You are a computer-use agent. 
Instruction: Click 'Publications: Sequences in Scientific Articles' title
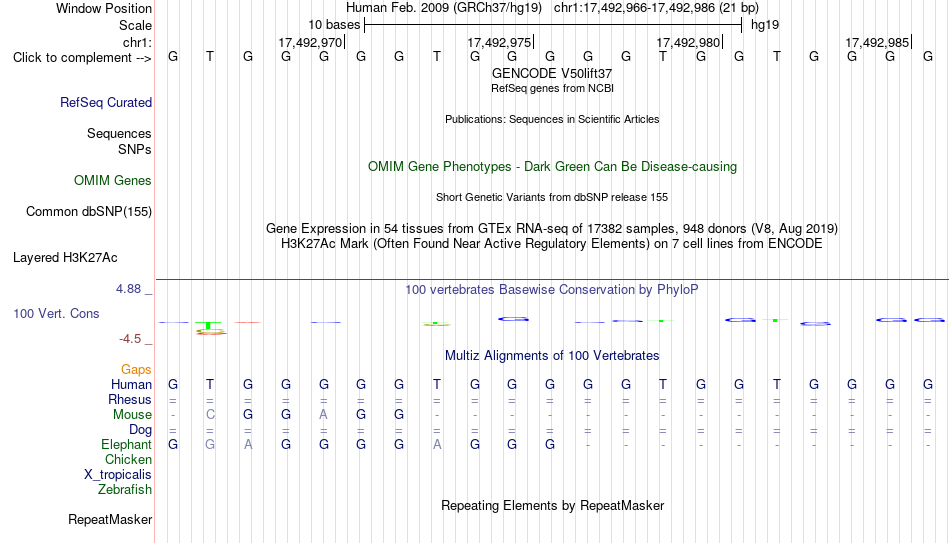(552, 119)
